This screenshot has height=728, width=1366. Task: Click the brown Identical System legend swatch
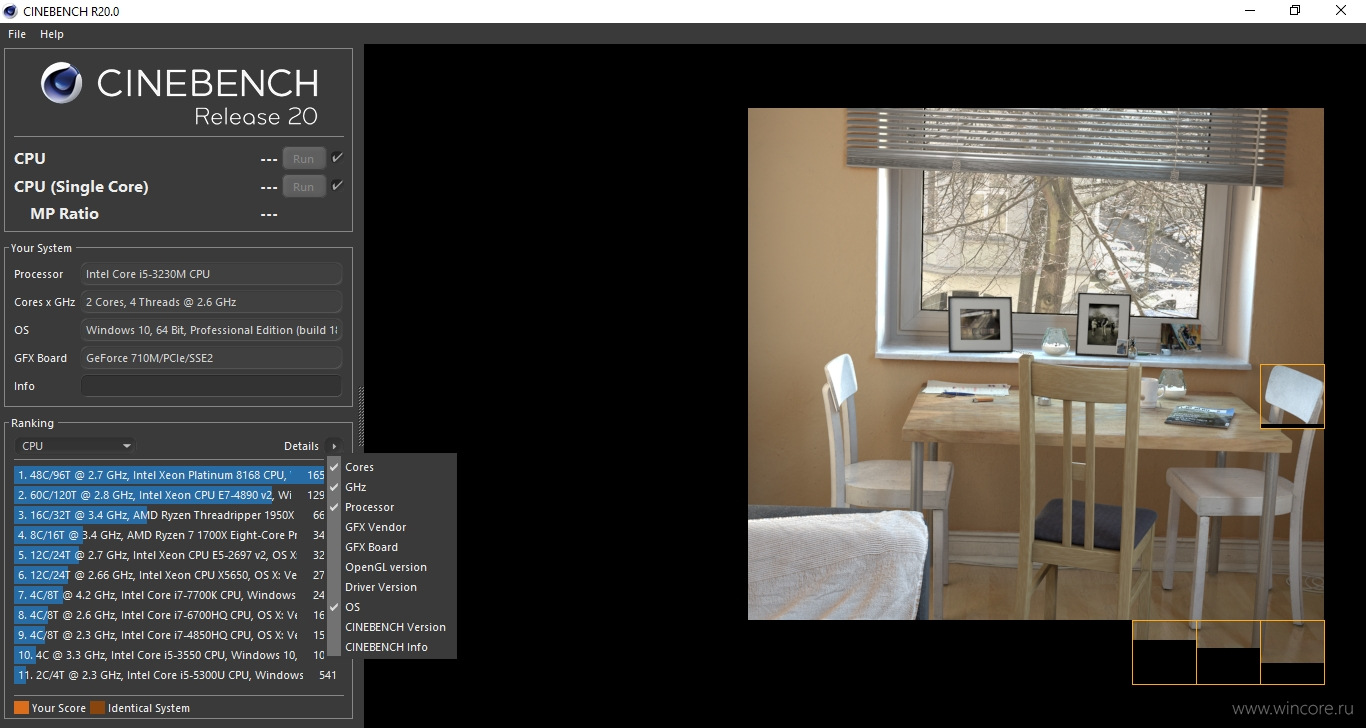97,708
